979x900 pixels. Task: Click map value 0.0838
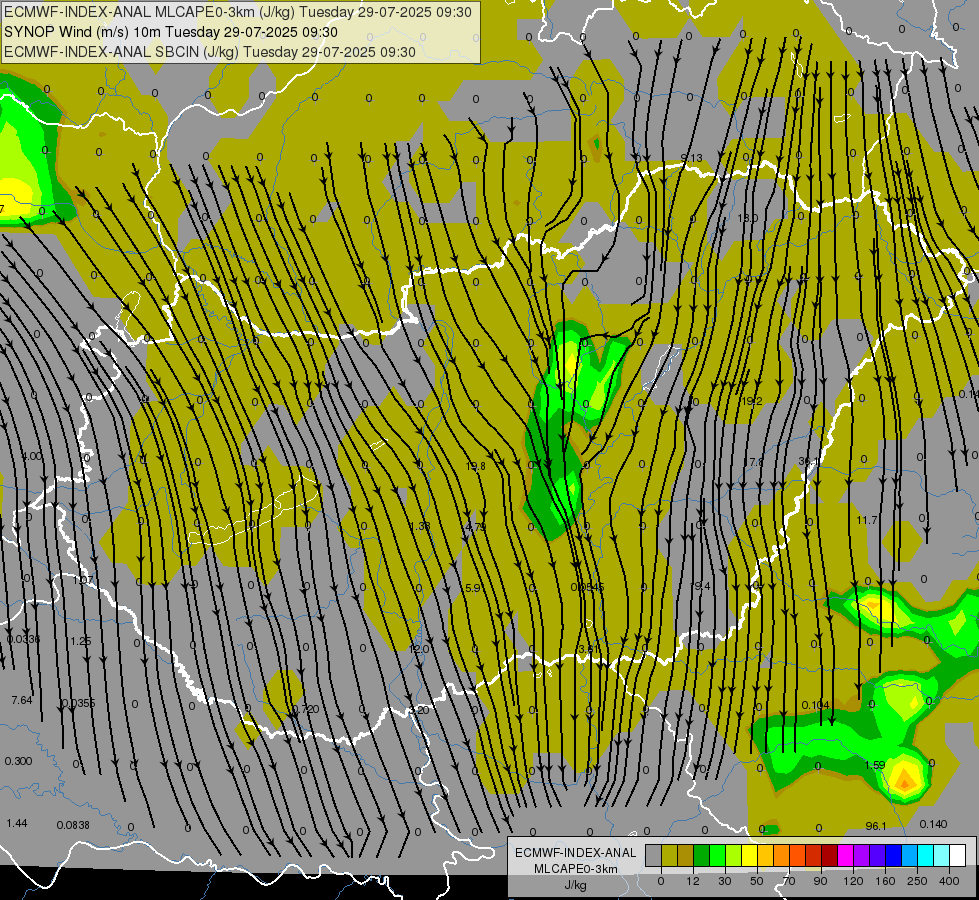73,825
